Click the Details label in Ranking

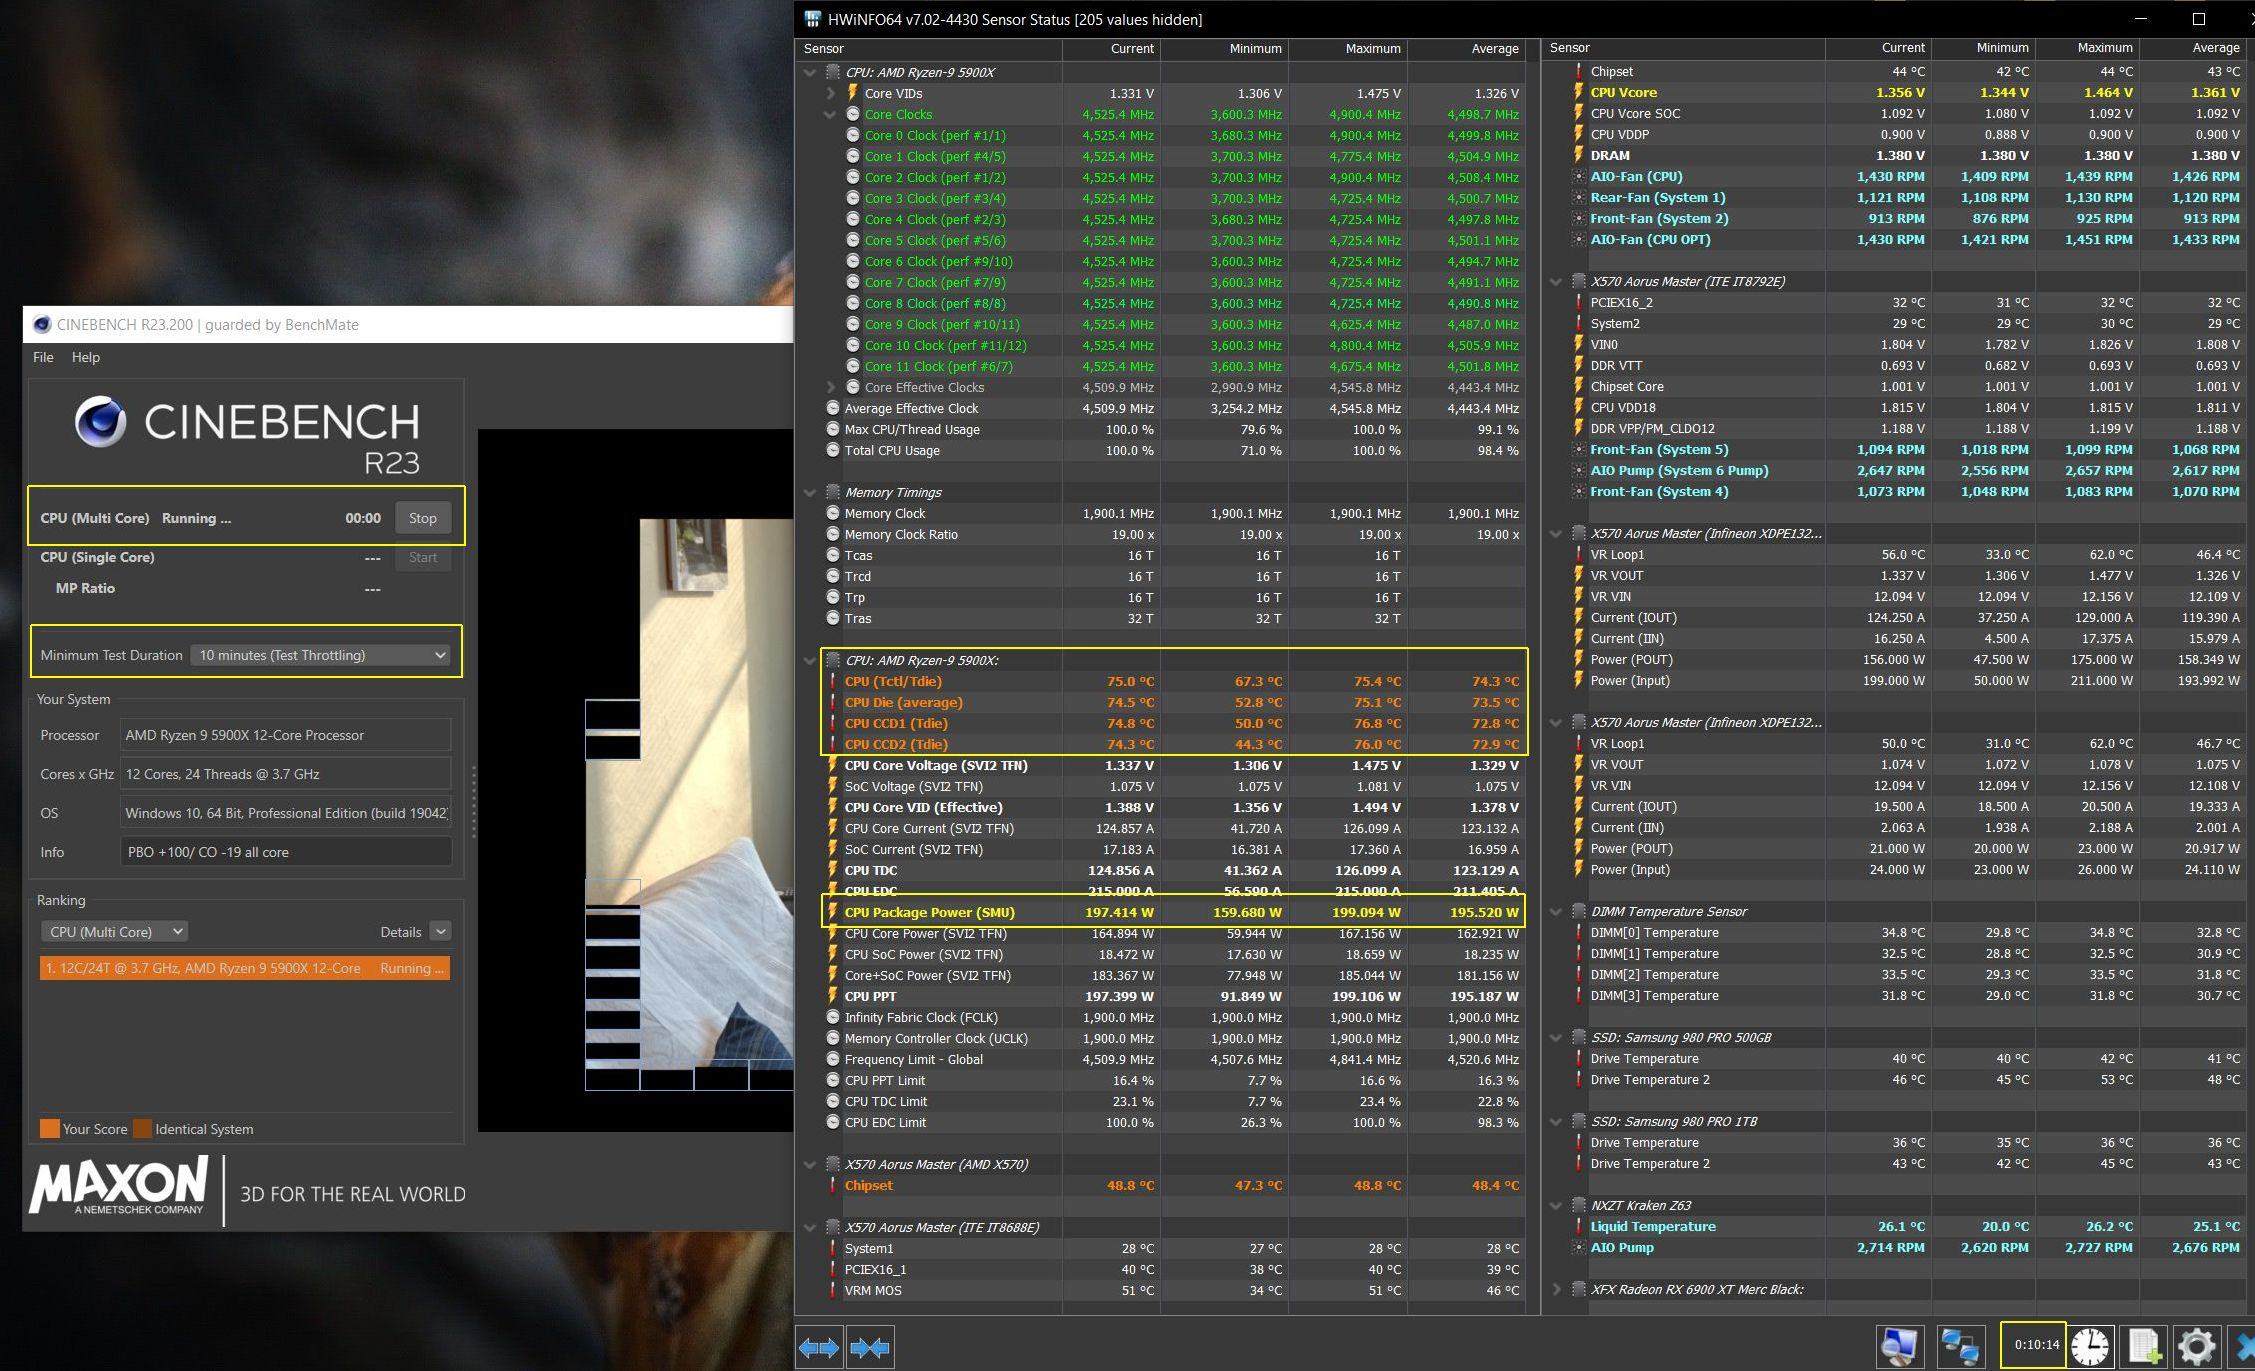(x=400, y=932)
